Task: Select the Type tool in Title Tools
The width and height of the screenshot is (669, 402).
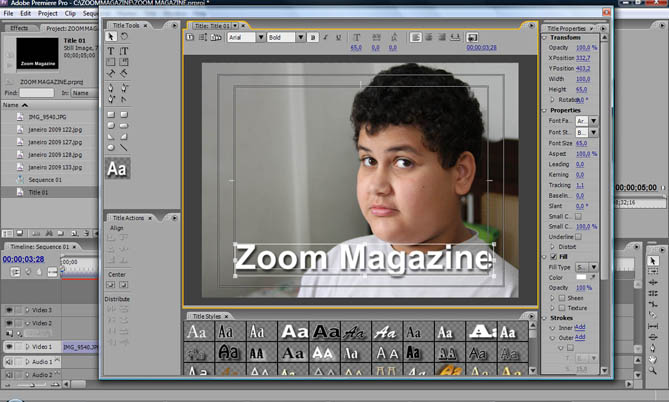Action: coord(112,51)
